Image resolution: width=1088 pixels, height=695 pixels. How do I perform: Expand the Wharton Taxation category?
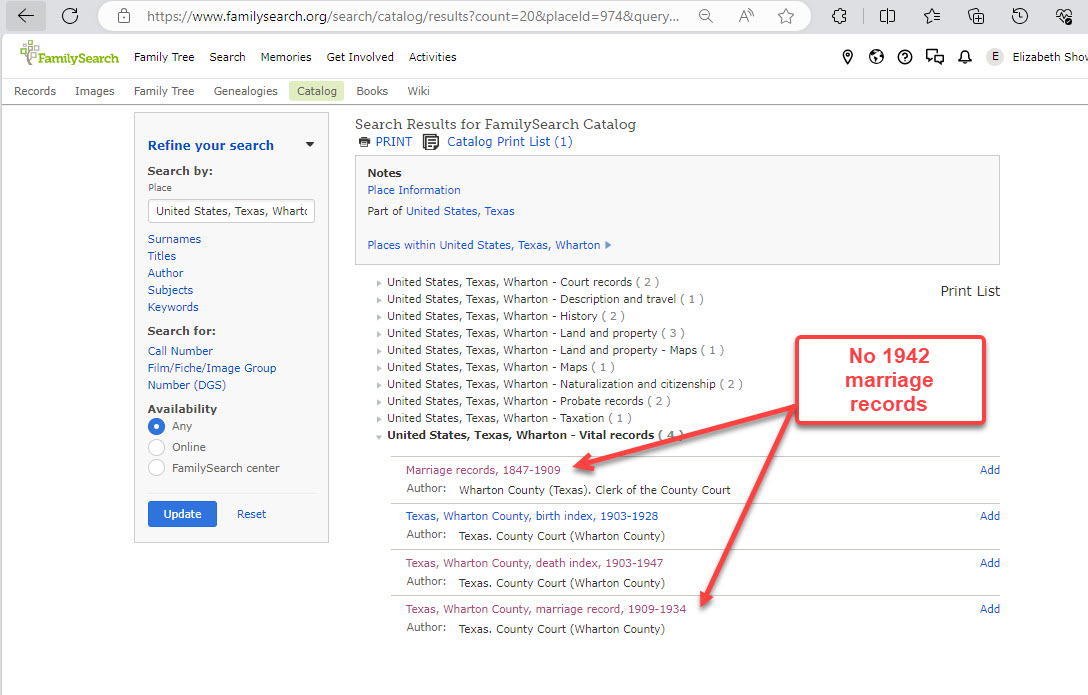pyautogui.click(x=379, y=419)
